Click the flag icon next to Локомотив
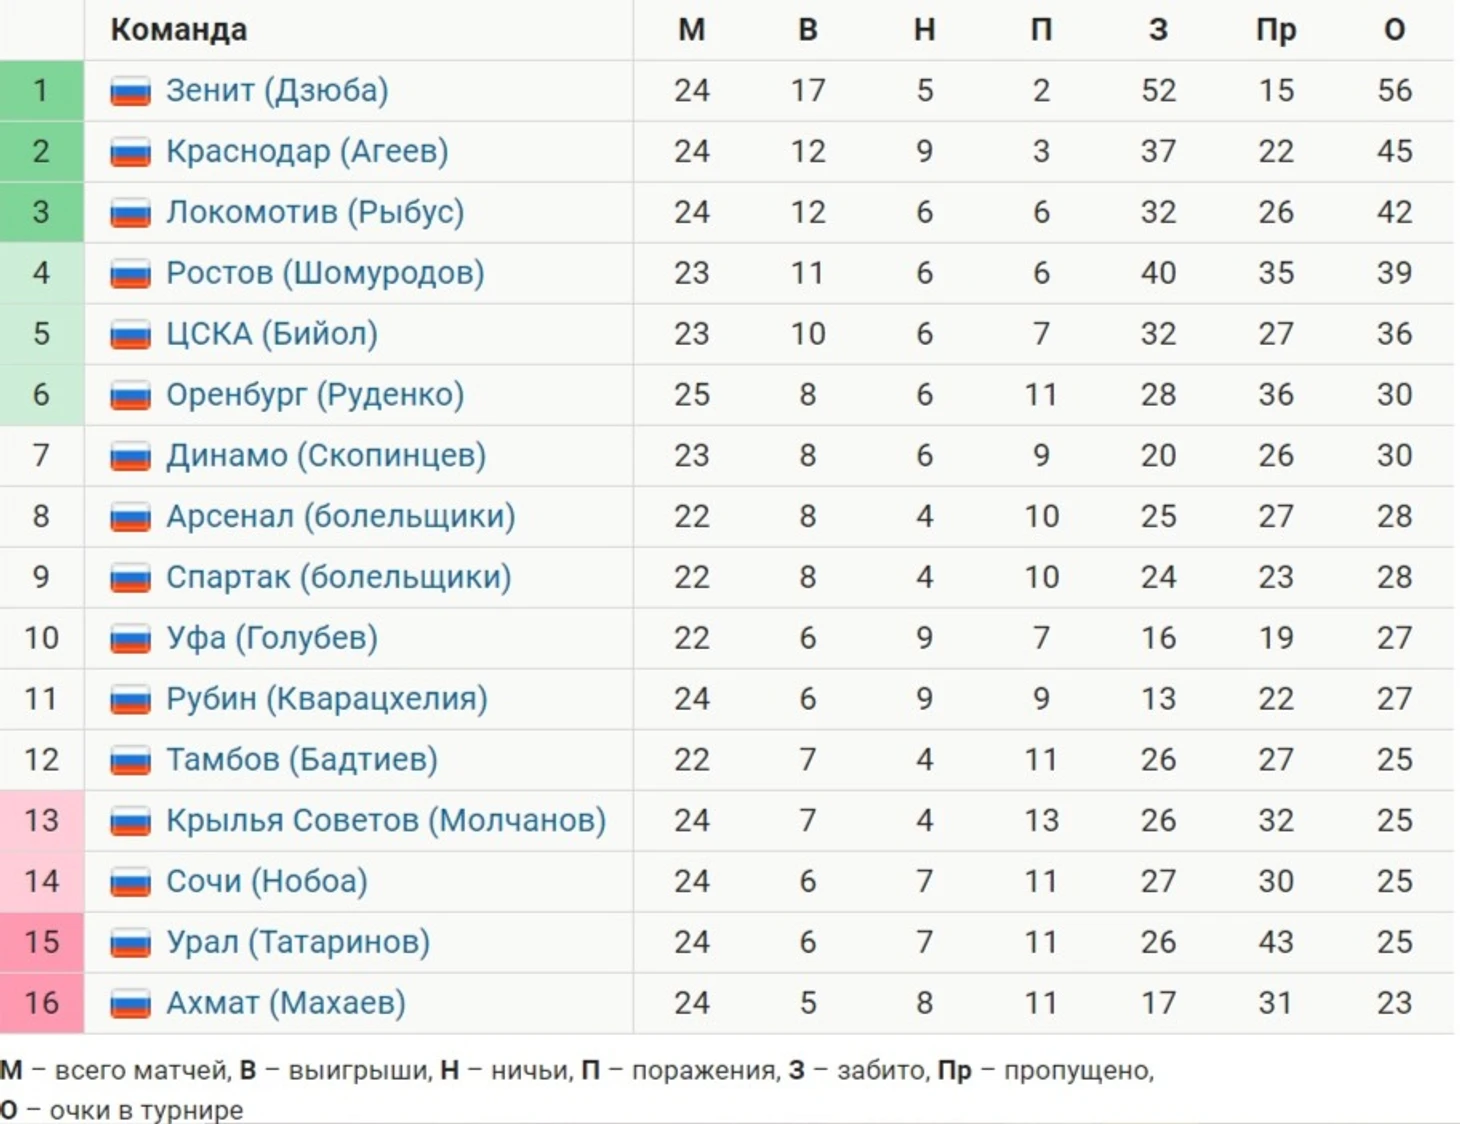Screen dimensions: 1460x1124 click(x=130, y=214)
